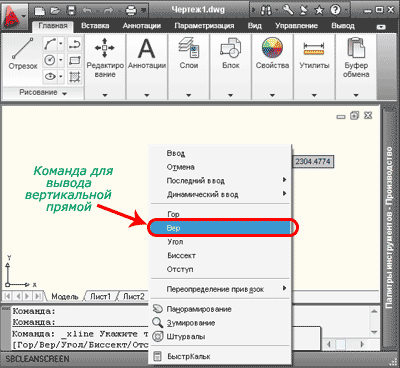Click the Редактирование move icon
This screenshot has height=368, width=400.
(105, 48)
